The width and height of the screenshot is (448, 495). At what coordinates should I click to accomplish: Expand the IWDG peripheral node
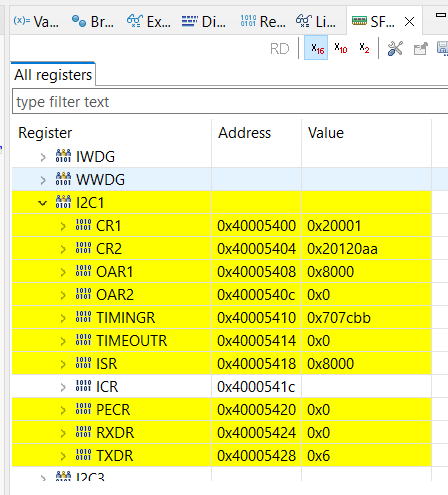tap(43, 157)
